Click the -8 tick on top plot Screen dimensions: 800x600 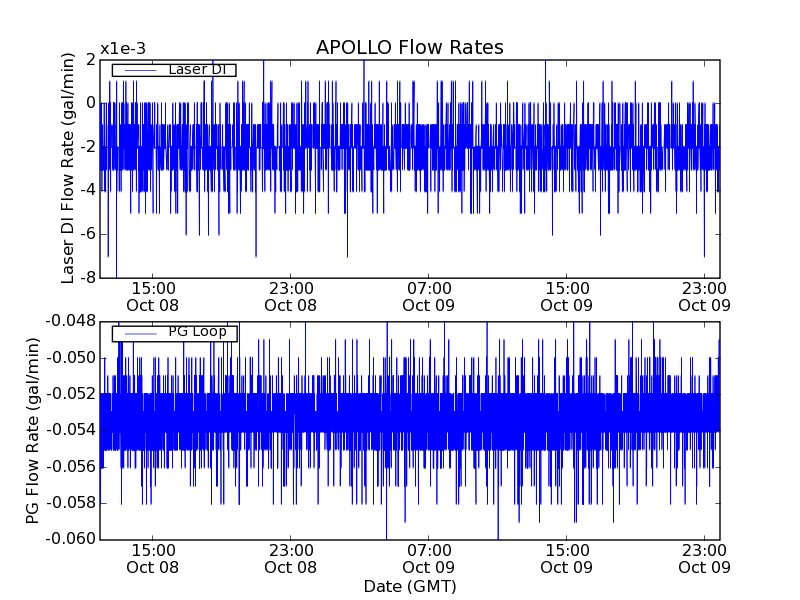(88, 278)
